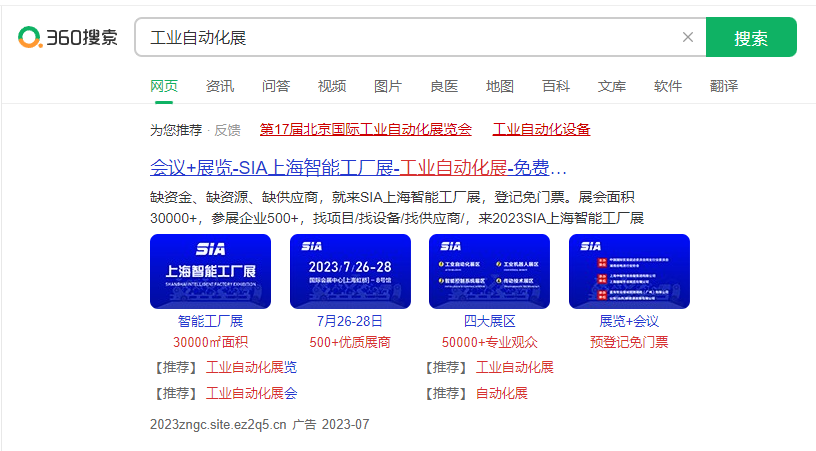Screen dimensions: 816x451
Task: Click the 360搜索 logo
Action: (x=68, y=37)
